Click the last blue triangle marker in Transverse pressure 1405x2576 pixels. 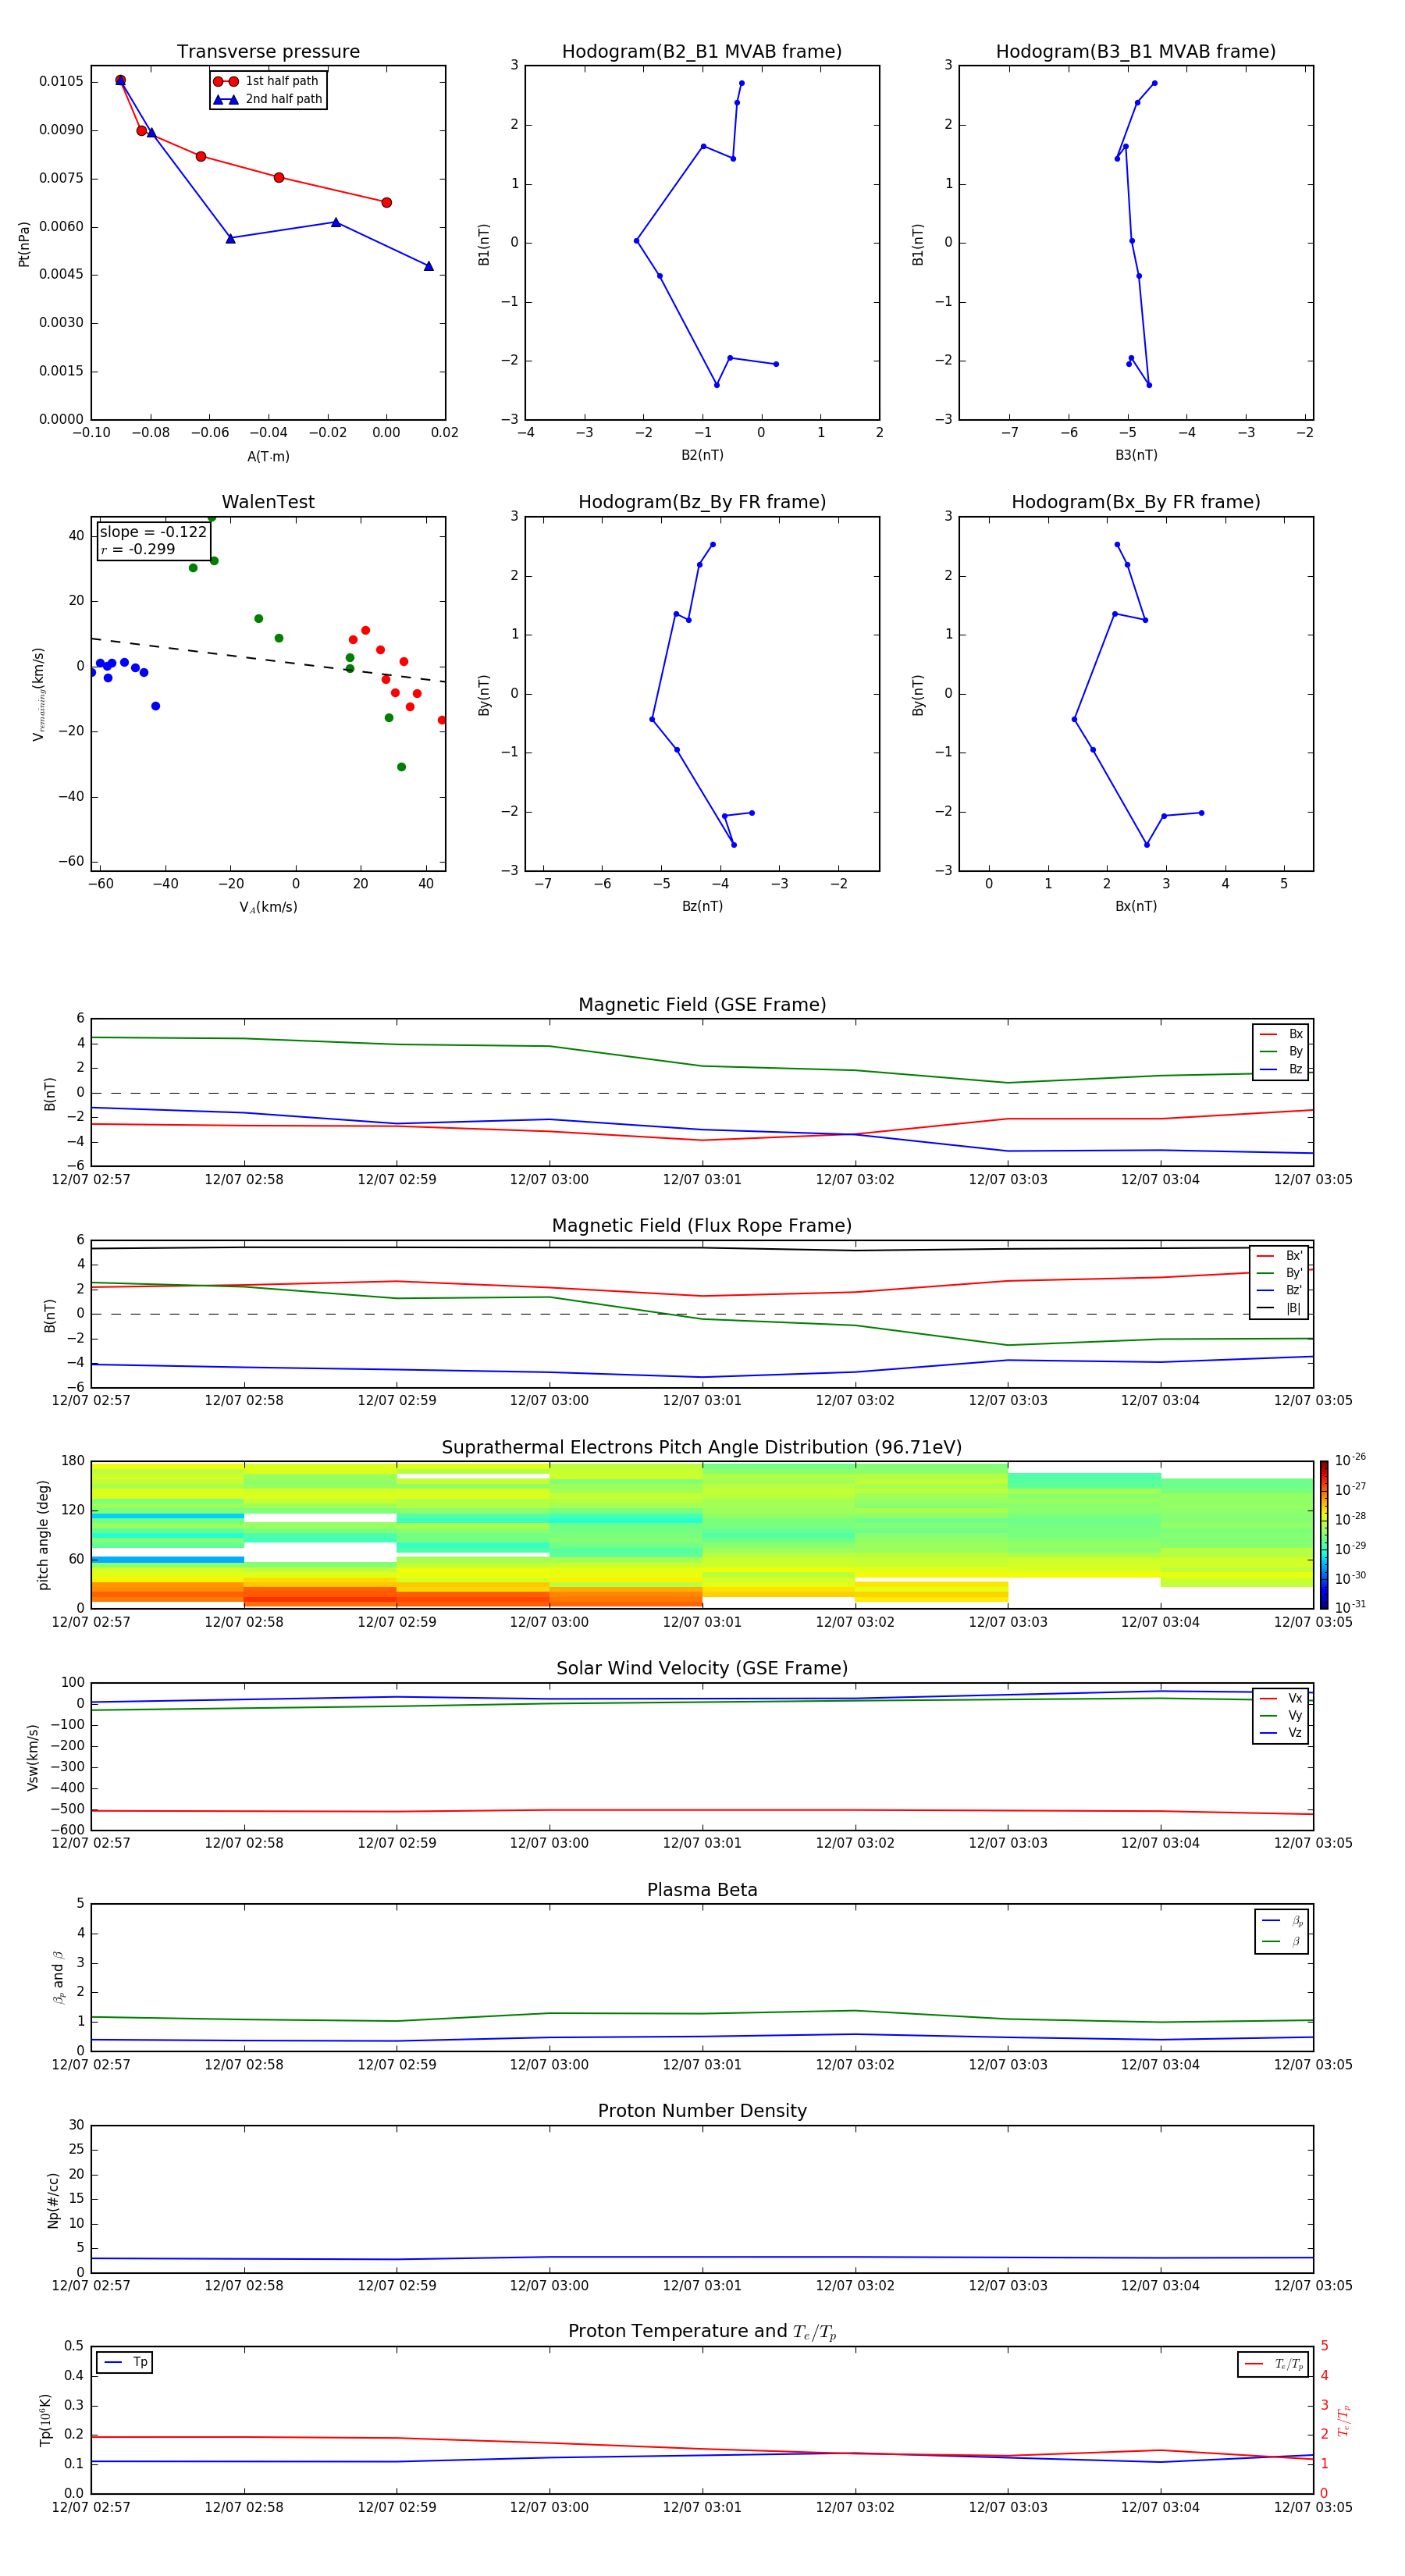point(429,266)
